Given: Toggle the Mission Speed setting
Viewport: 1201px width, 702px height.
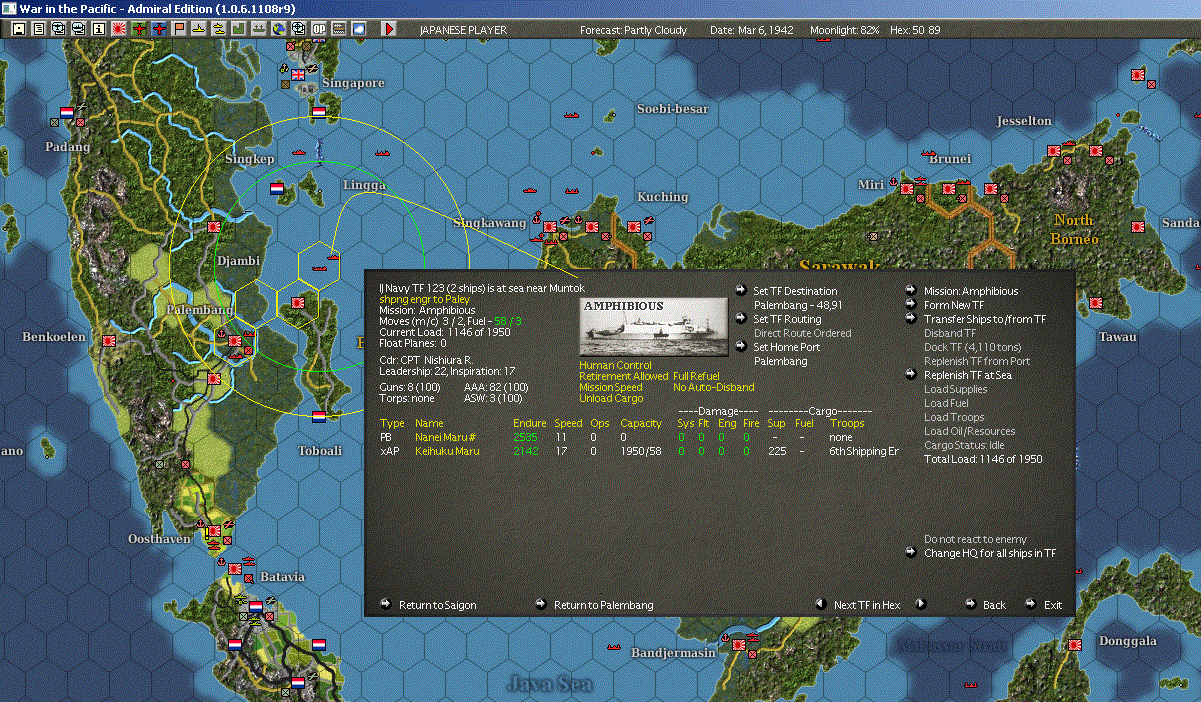Looking at the screenshot, I should (611, 387).
